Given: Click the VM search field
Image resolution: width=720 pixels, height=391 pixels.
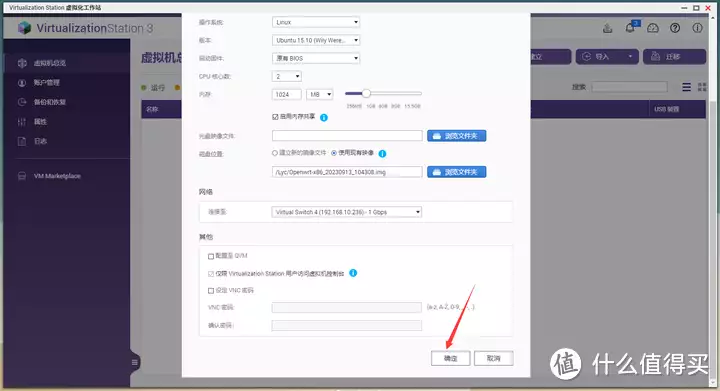Looking at the screenshot, I should tap(630, 87).
